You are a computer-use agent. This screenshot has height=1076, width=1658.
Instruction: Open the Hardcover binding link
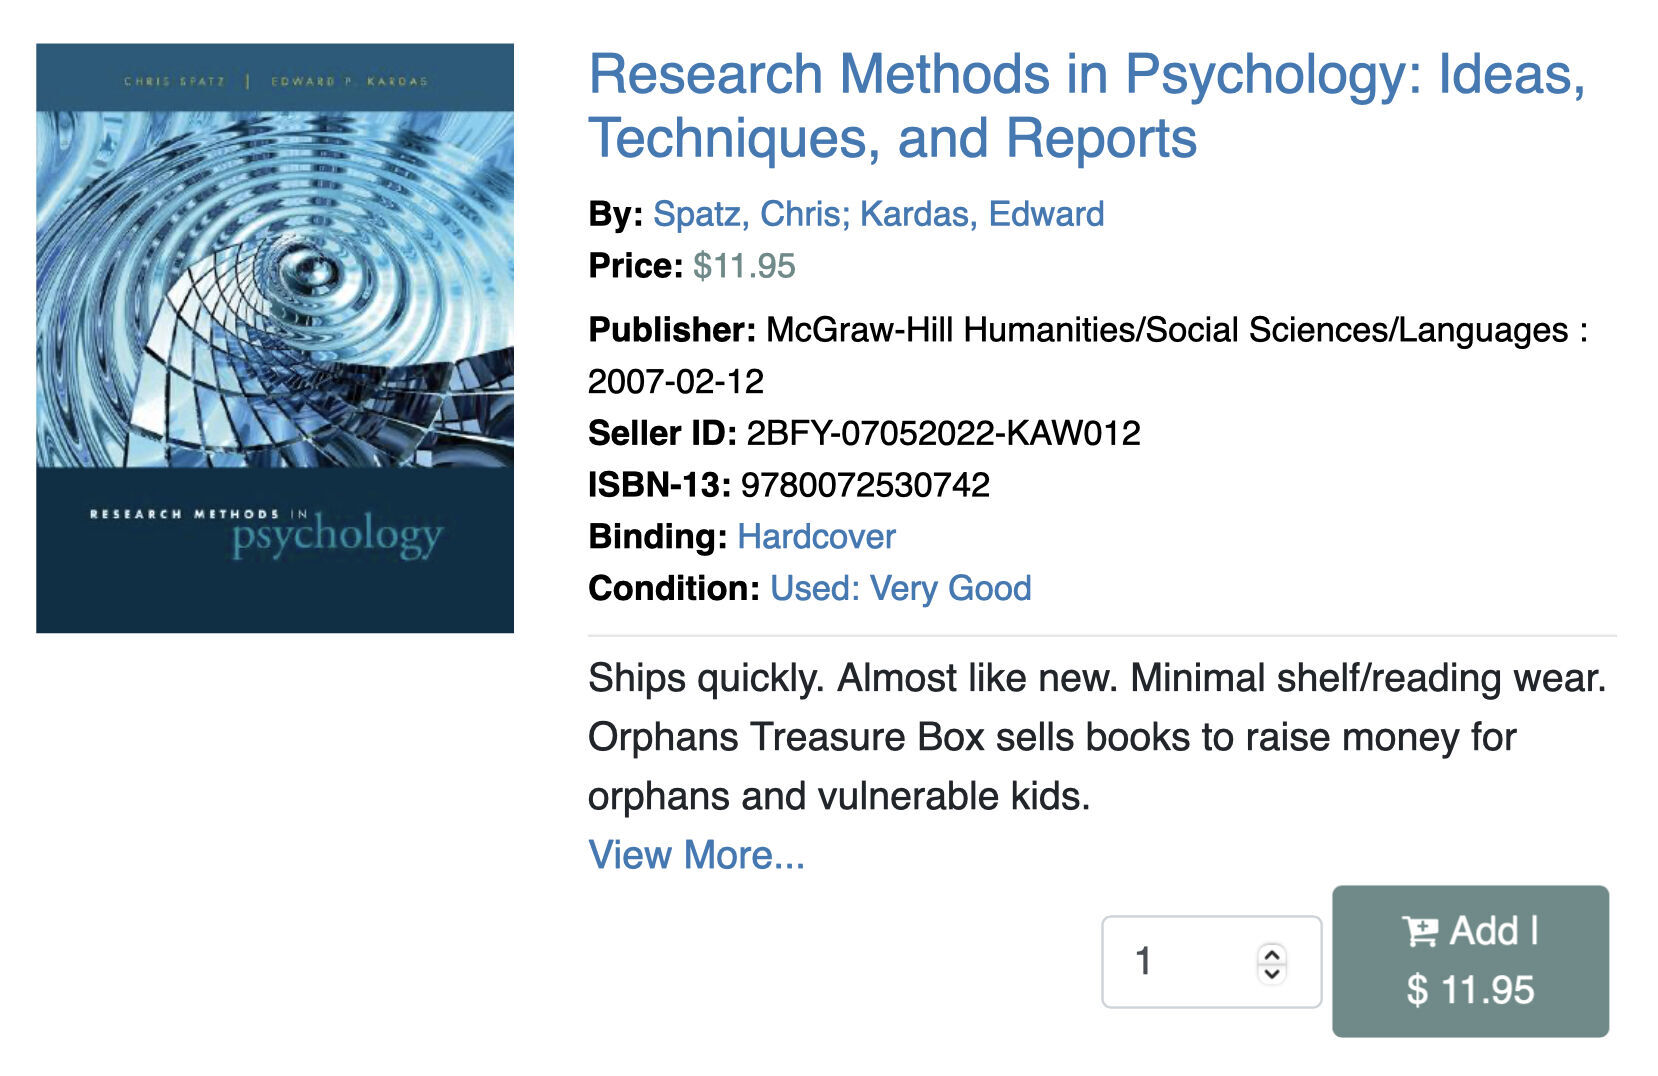[815, 536]
